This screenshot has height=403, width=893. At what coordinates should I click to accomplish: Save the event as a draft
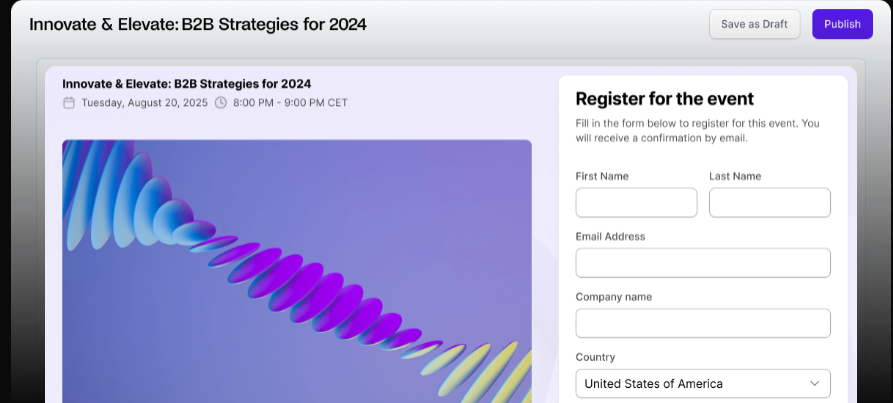click(754, 24)
